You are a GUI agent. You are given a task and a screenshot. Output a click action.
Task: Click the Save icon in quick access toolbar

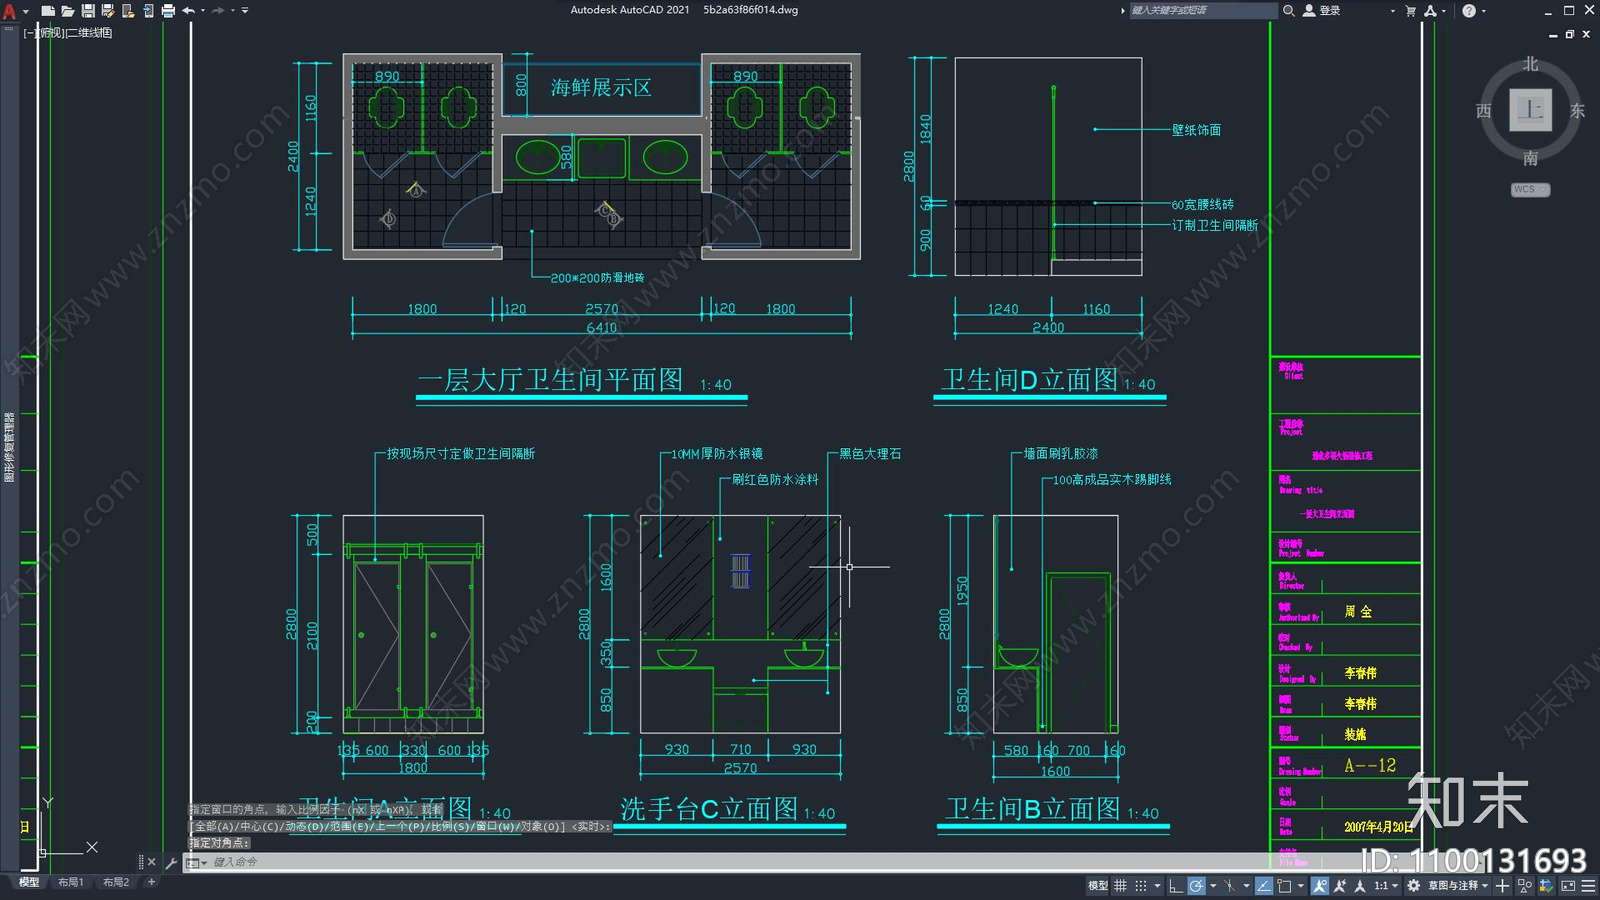[x=88, y=11]
